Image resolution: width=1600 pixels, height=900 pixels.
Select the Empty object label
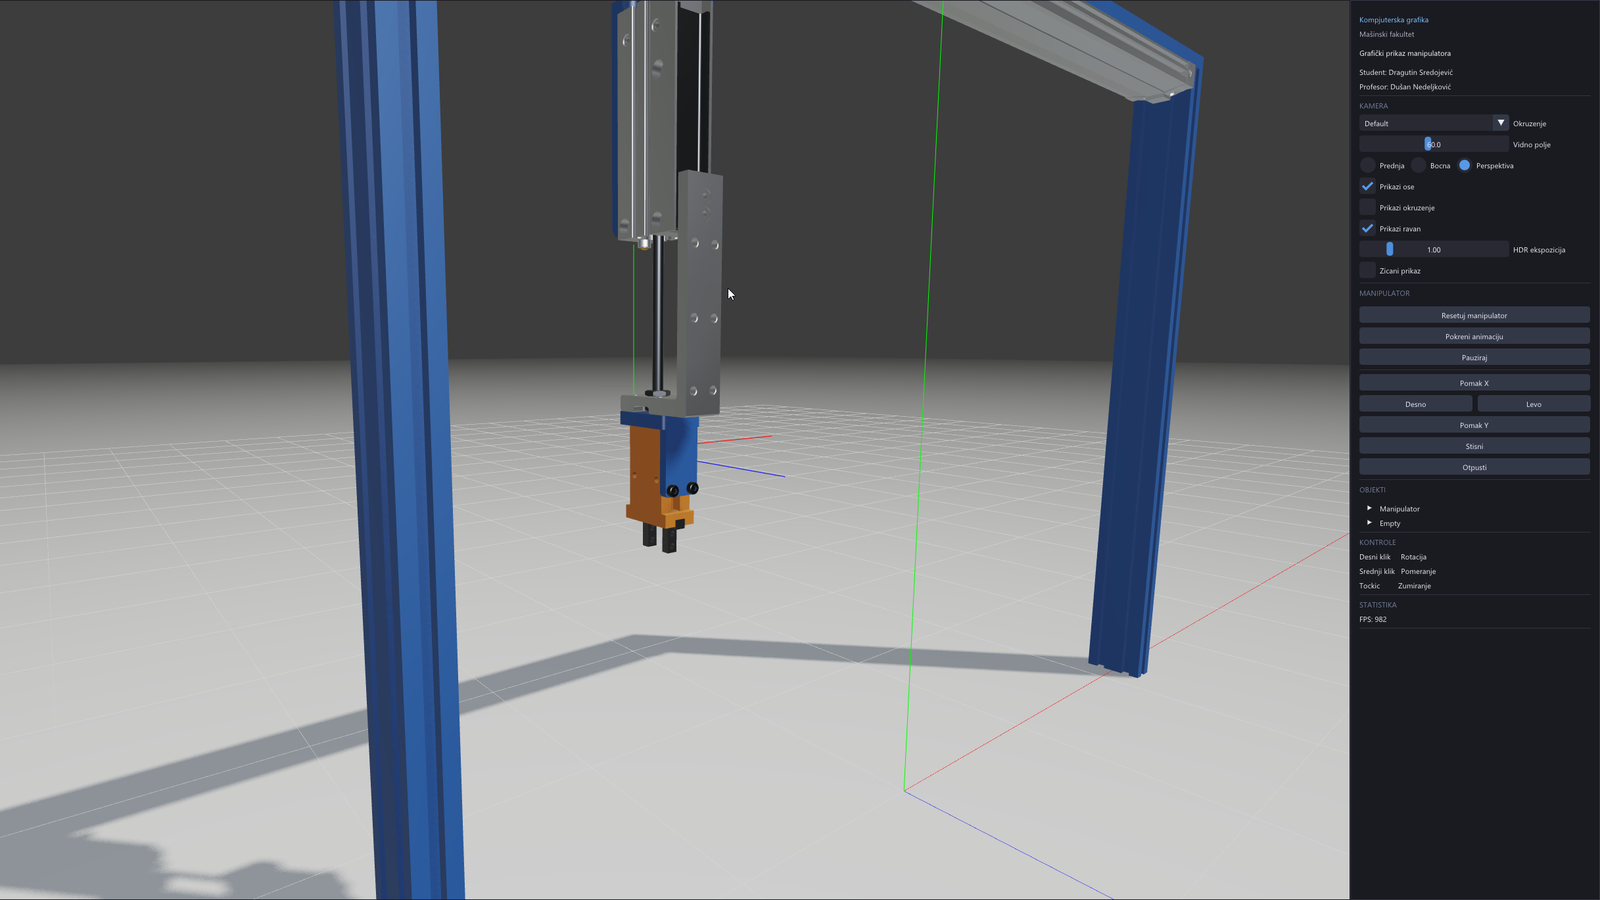pos(1390,523)
